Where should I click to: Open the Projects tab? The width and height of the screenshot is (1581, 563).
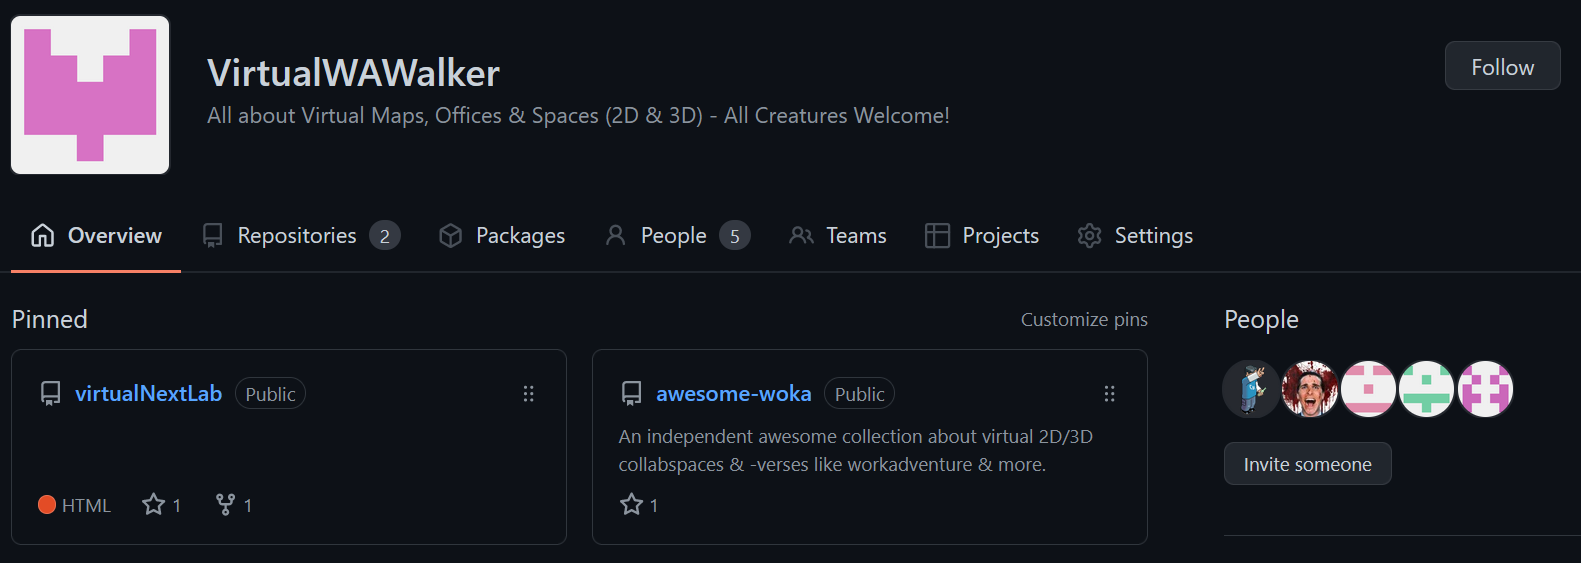(x=982, y=236)
